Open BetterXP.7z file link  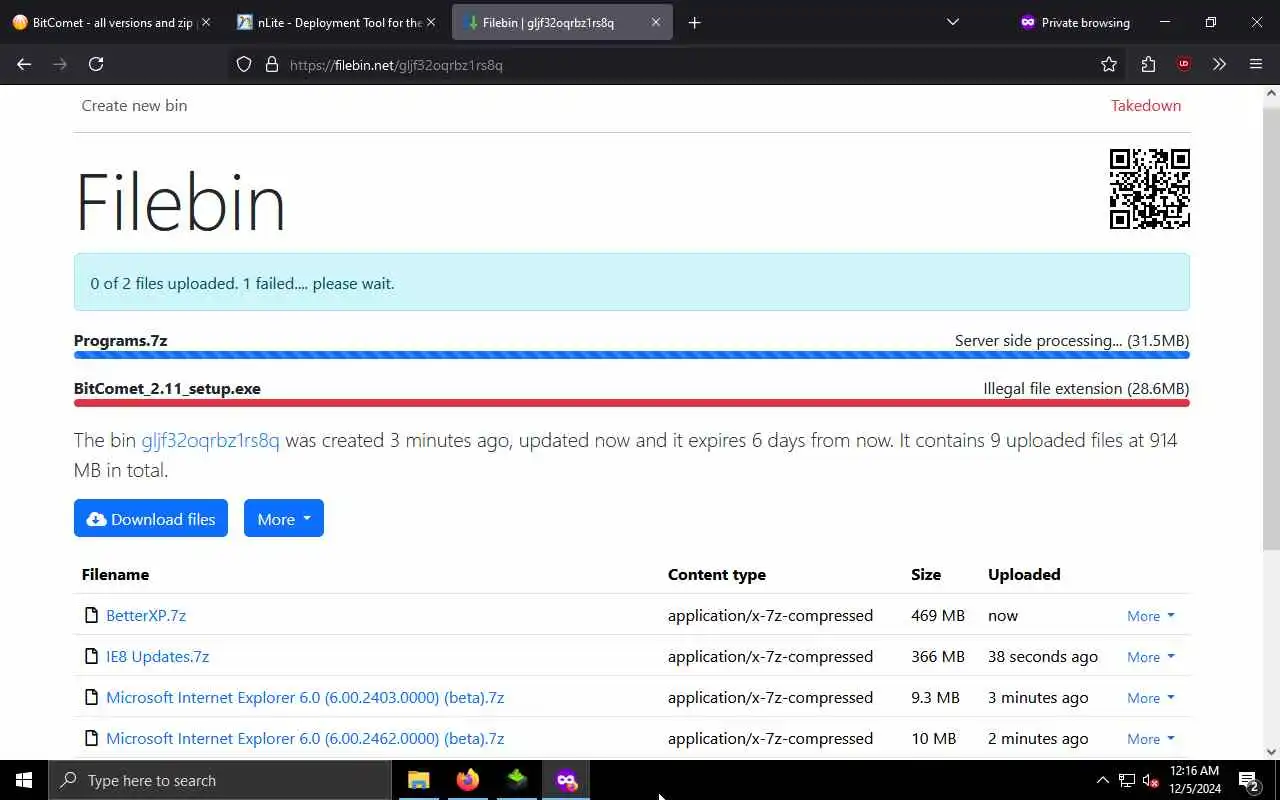[x=146, y=615]
